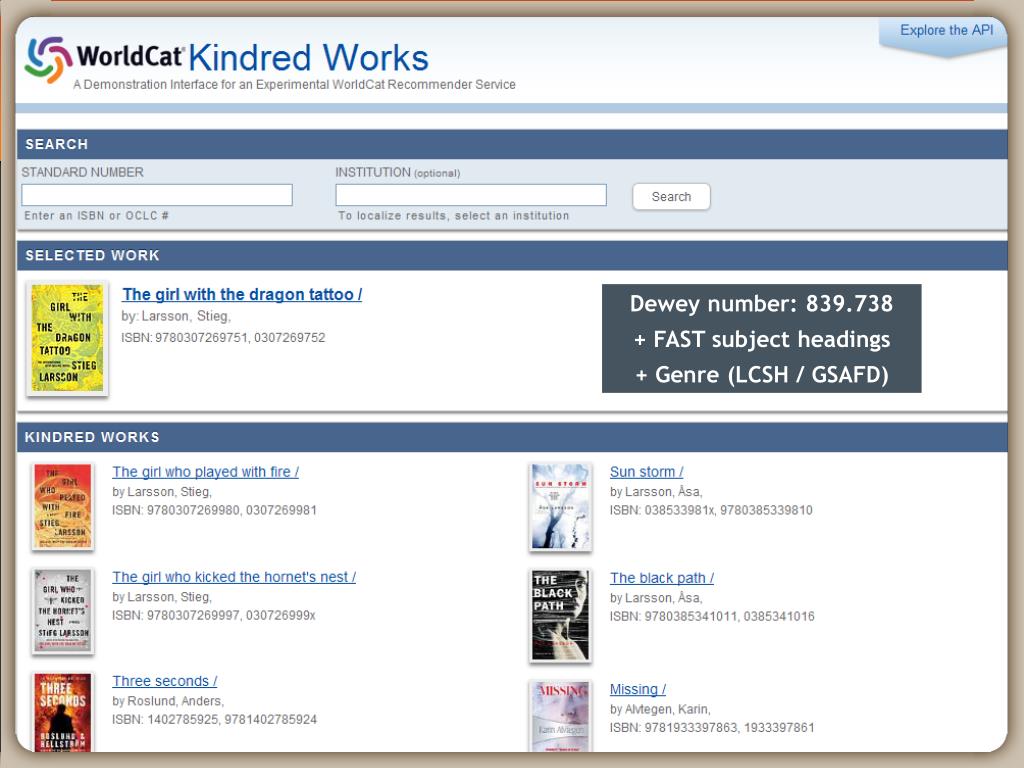Click The girl who played with fire cover
The width and height of the screenshot is (1024, 768).
[63, 507]
